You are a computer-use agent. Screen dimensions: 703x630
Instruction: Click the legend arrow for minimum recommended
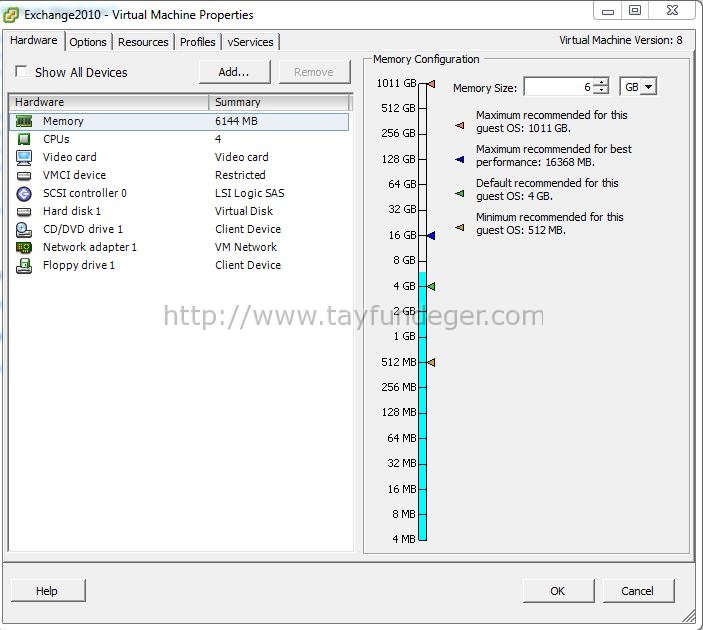(x=460, y=227)
